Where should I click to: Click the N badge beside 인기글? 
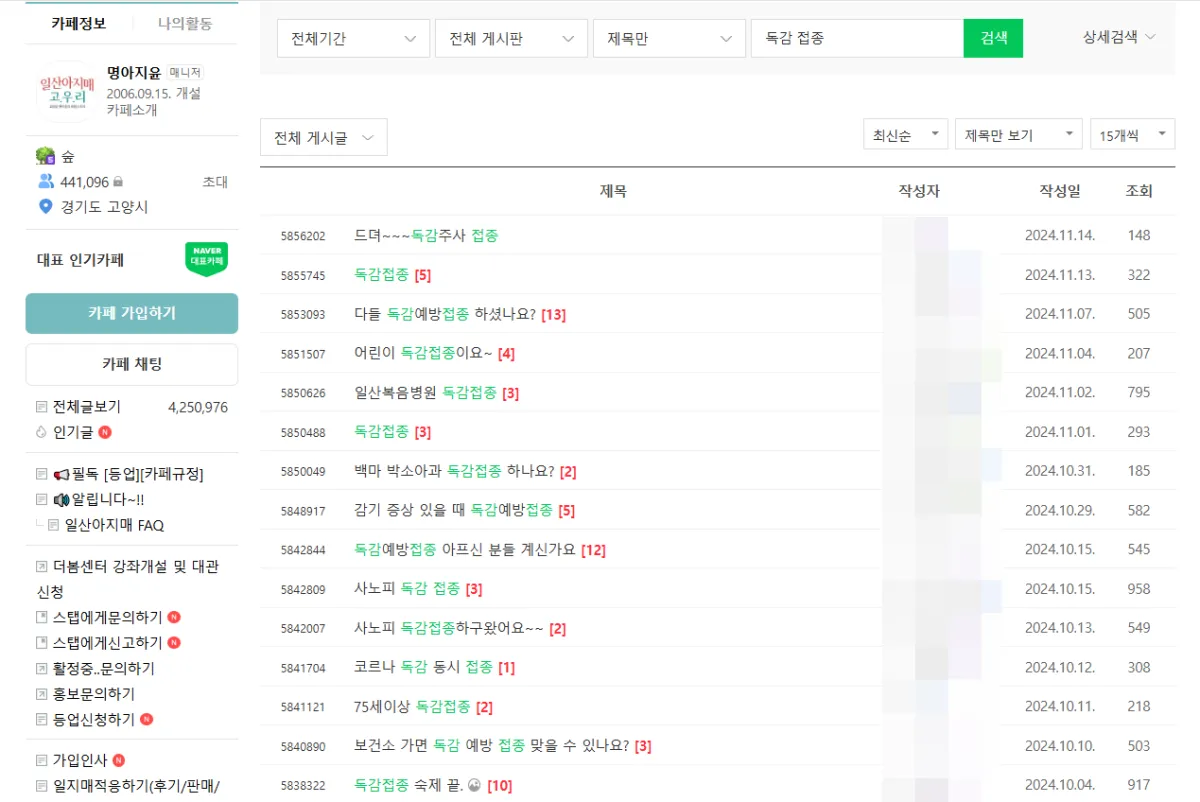click(106, 431)
